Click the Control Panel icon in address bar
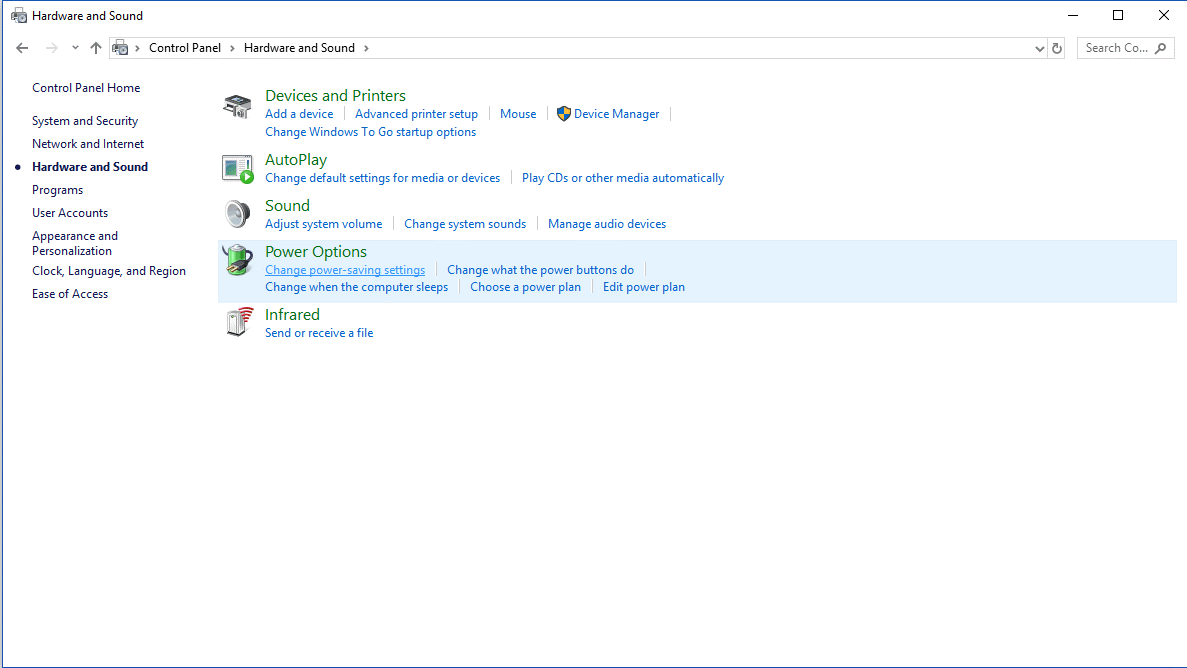1187x668 pixels. click(120, 48)
